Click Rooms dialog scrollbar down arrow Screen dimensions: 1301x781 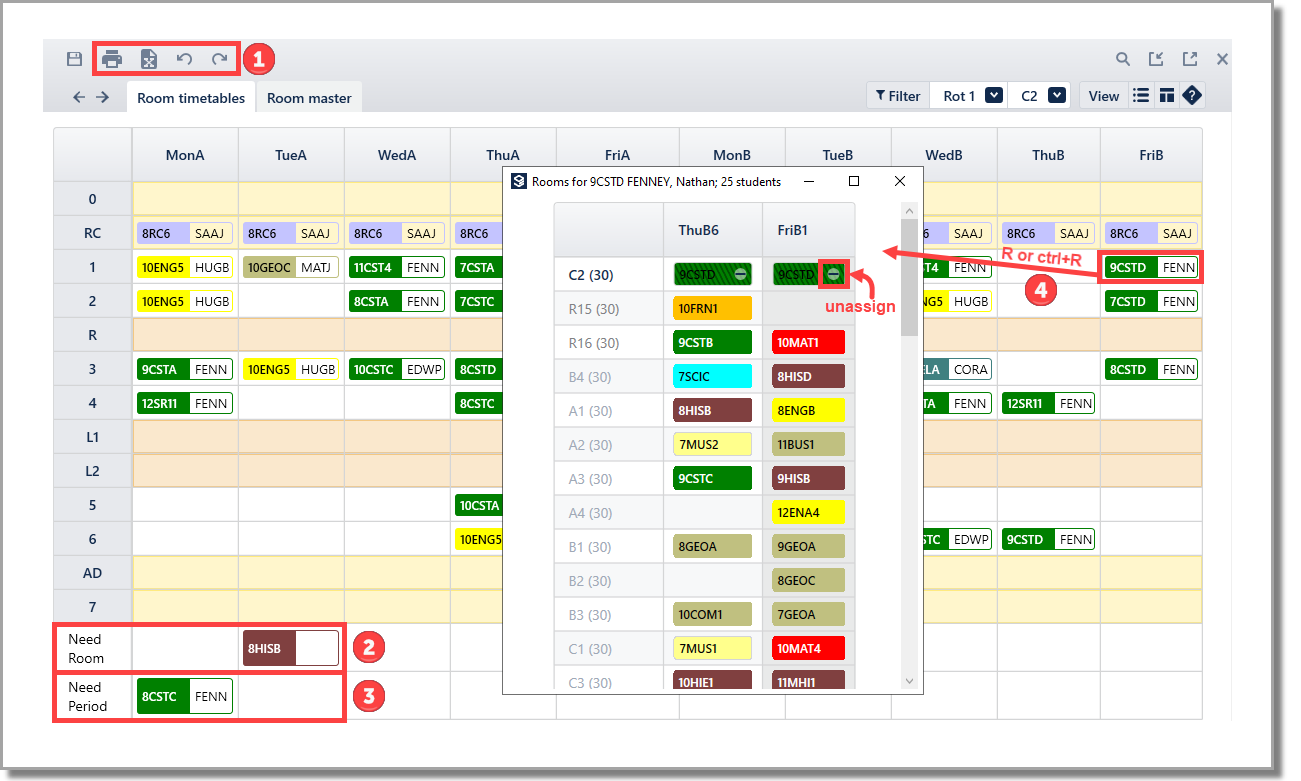click(909, 680)
